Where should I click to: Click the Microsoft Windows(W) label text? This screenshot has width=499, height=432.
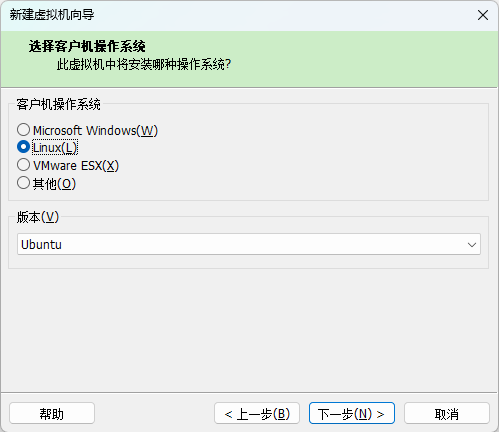[95, 131]
